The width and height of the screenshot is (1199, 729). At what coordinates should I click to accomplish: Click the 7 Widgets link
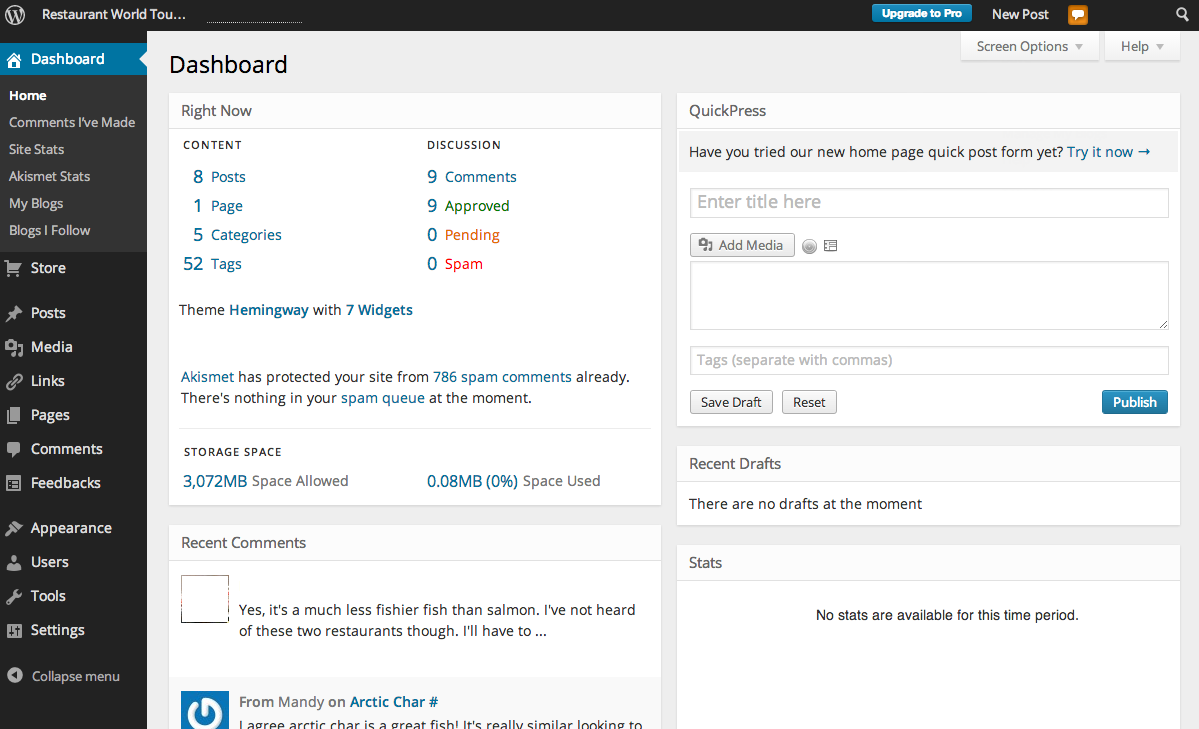[379, 310]
